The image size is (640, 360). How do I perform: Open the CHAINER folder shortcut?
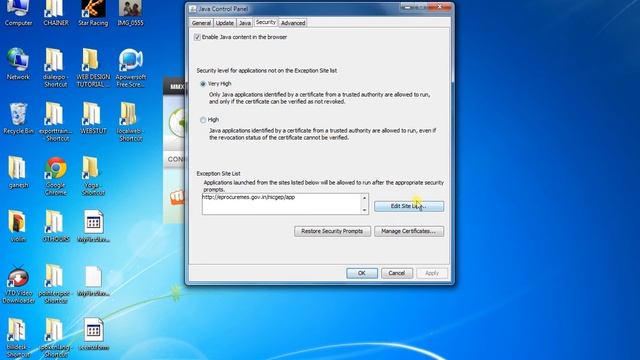tap(56, 13)
